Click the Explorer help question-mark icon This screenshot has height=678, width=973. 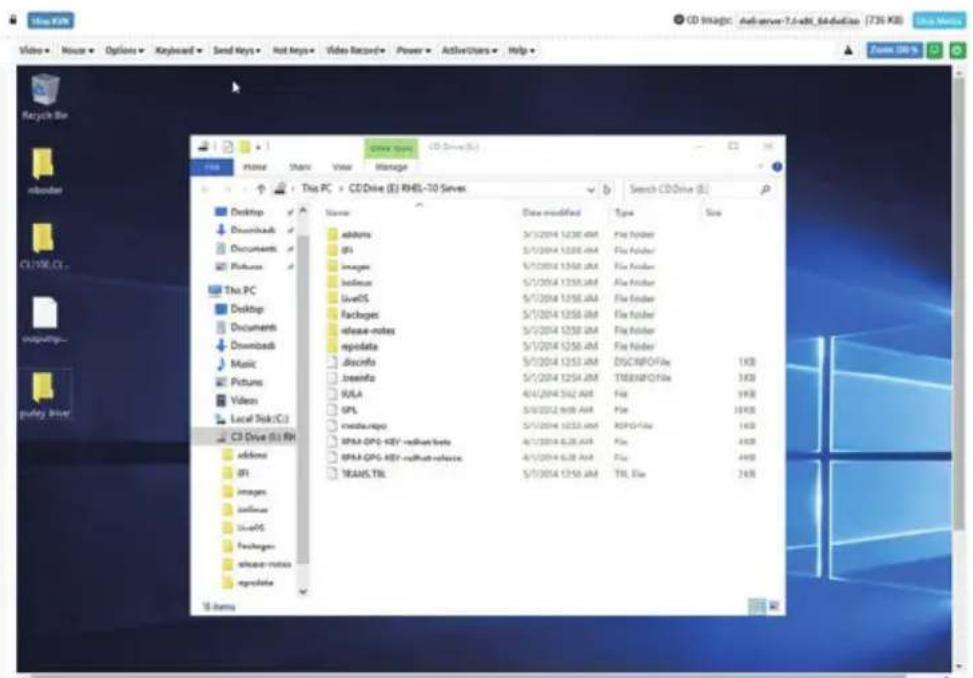pos(776,167)
